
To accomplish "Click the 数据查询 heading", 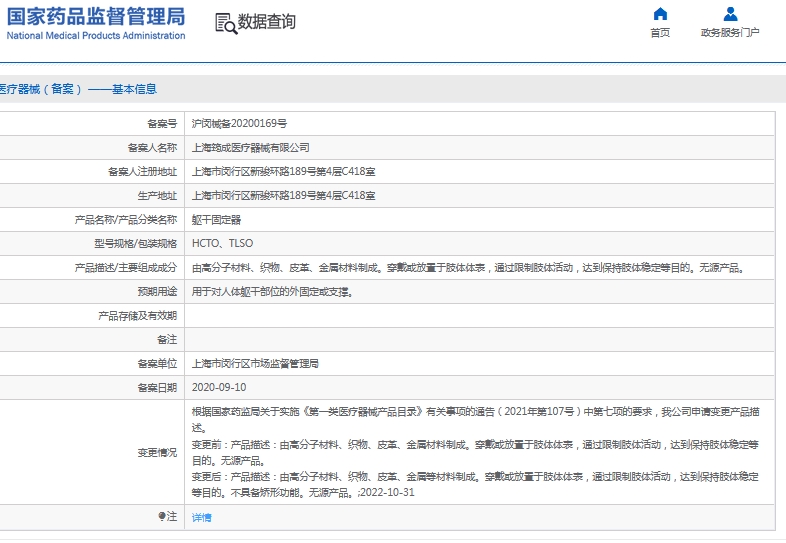I will point(266,22).
